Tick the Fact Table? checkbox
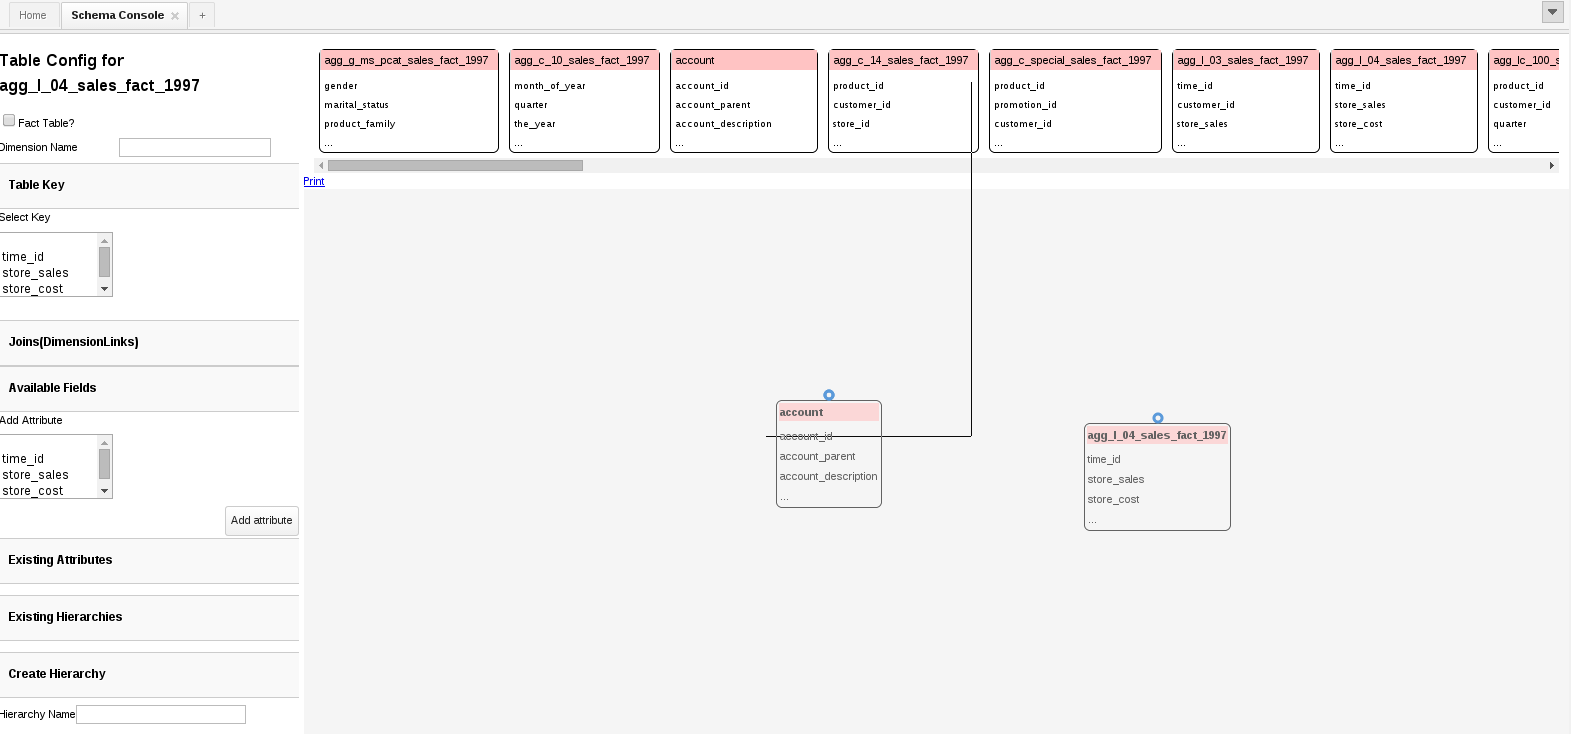 pyautogui.click(x=9, y=120)
